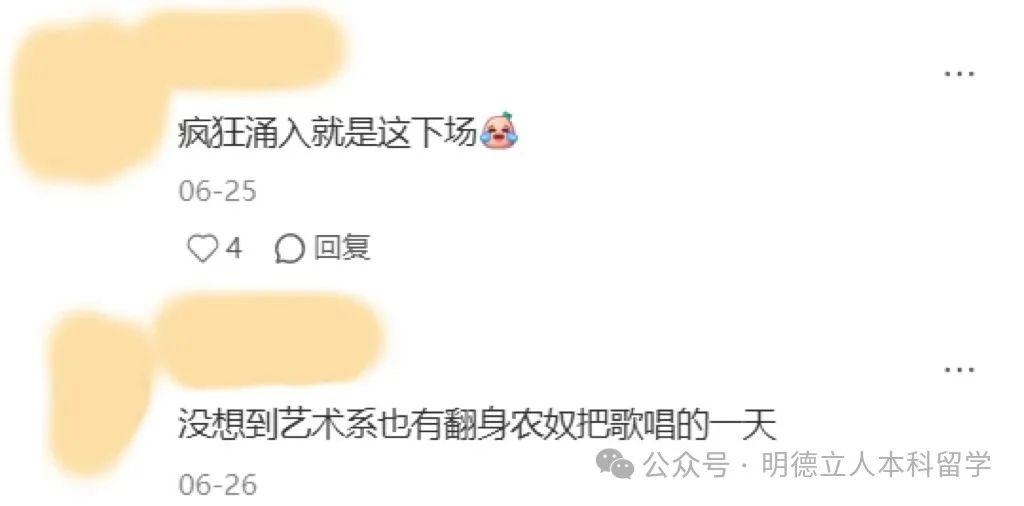Like the first comment with the heart icon
The height and width of the screenshot is (506, 1024).
(201, 249)
